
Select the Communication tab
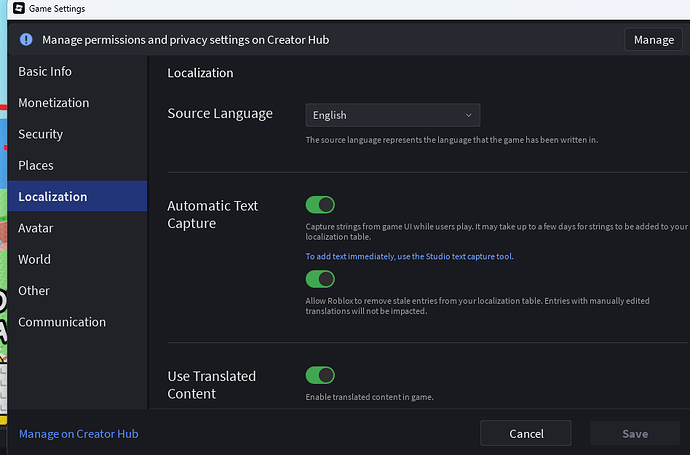click(x=62, y=322)
